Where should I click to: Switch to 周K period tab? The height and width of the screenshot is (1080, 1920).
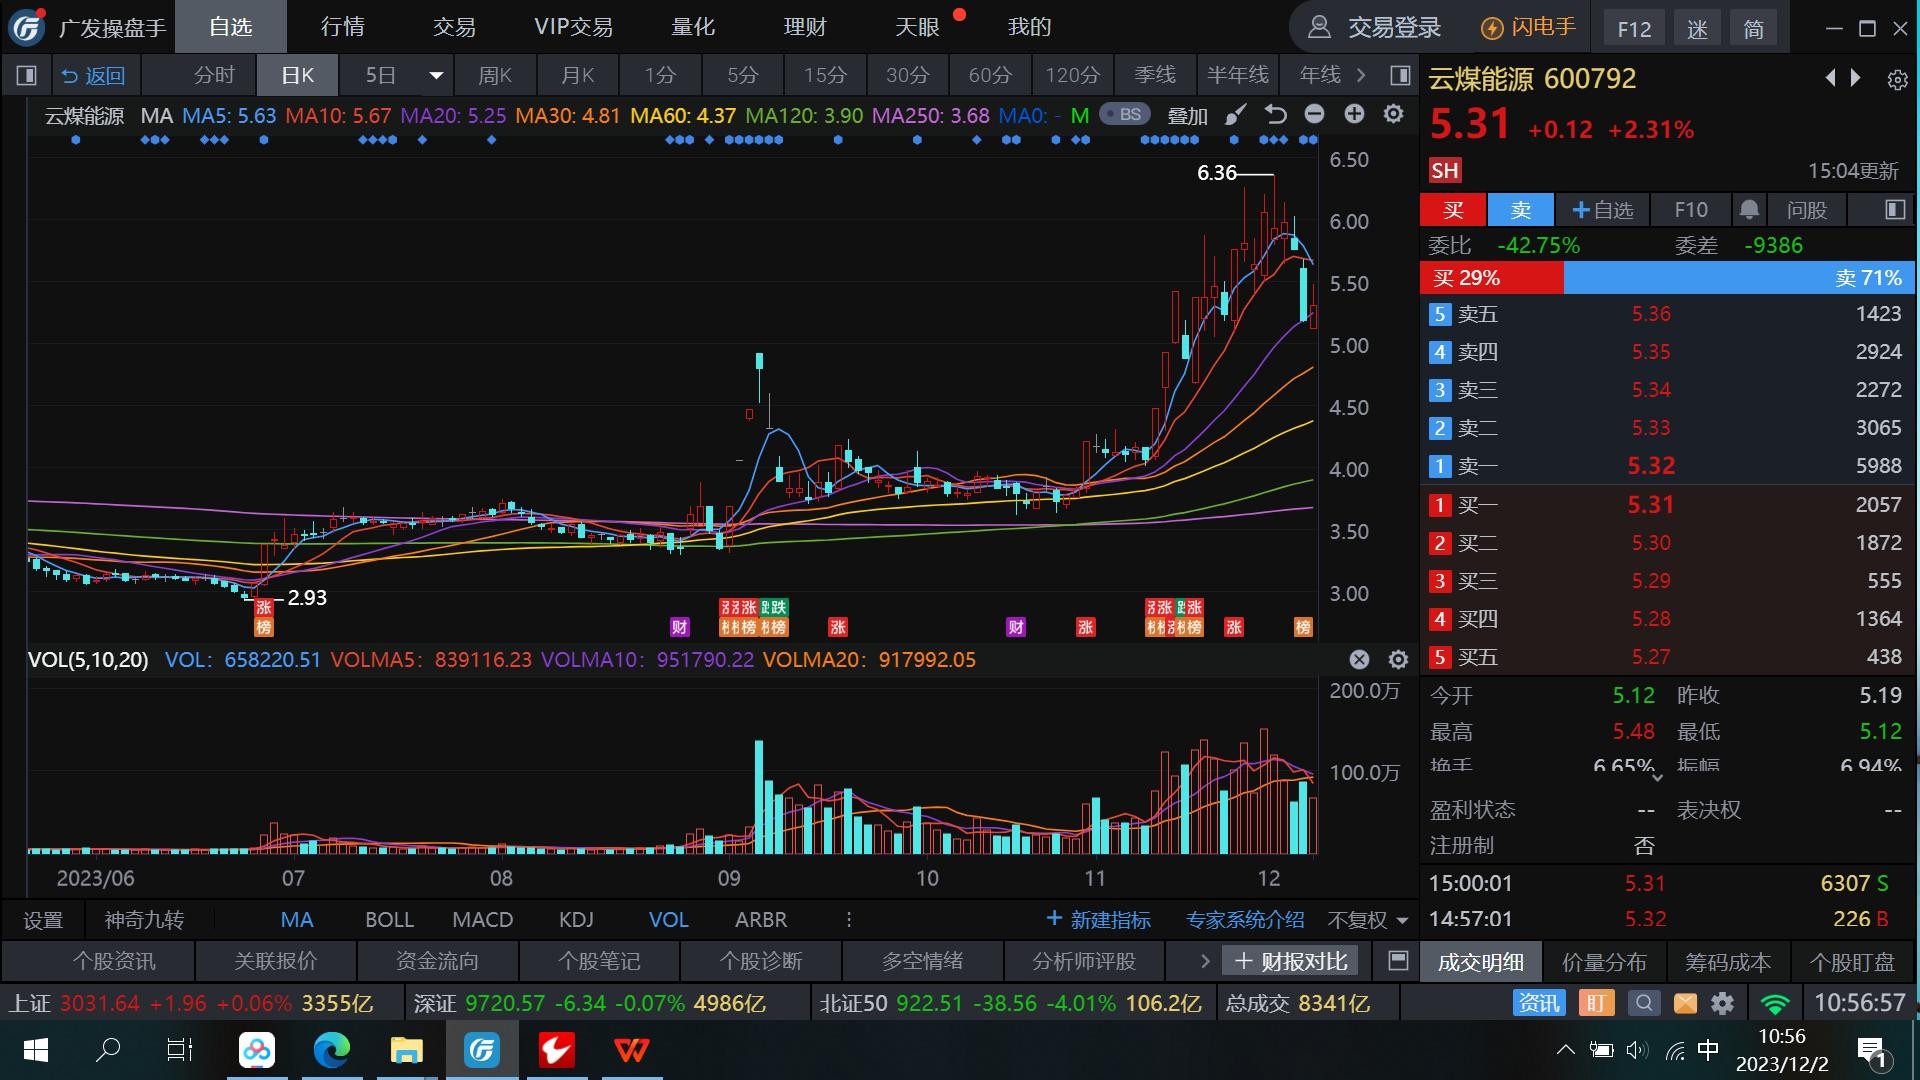pos(495,75)
